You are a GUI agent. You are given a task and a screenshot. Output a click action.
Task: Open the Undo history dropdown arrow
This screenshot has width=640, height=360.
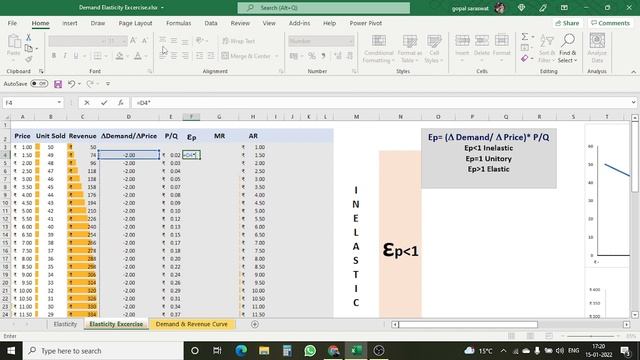coord(79,84)
